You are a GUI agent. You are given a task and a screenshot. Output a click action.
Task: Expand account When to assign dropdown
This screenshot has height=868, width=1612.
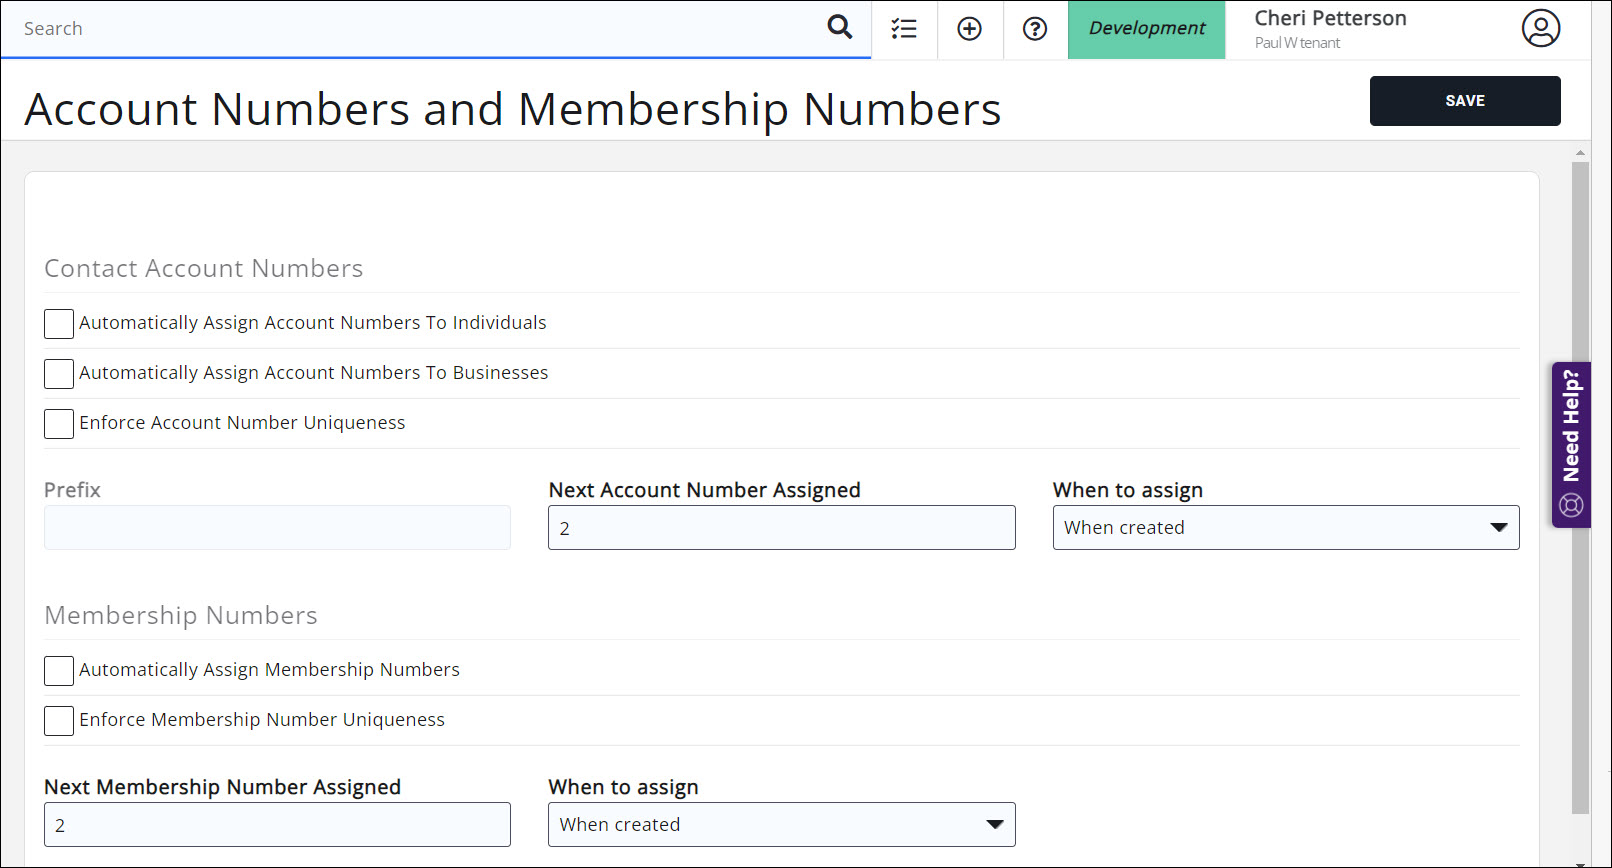[x=1285, y=528]
